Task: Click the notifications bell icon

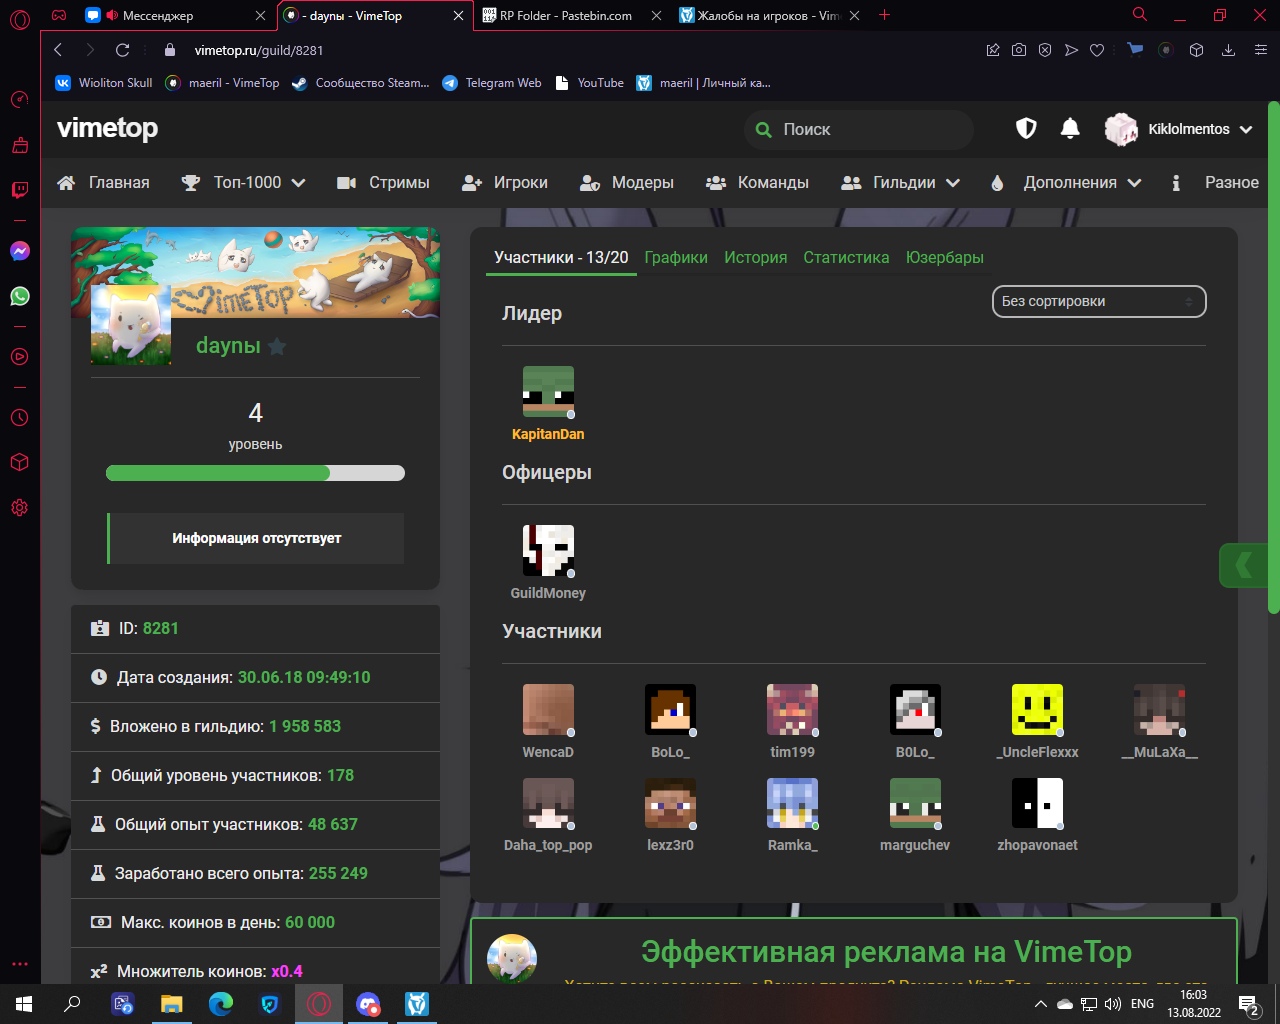Action: pyautogui.click(x=1070, y=129)
